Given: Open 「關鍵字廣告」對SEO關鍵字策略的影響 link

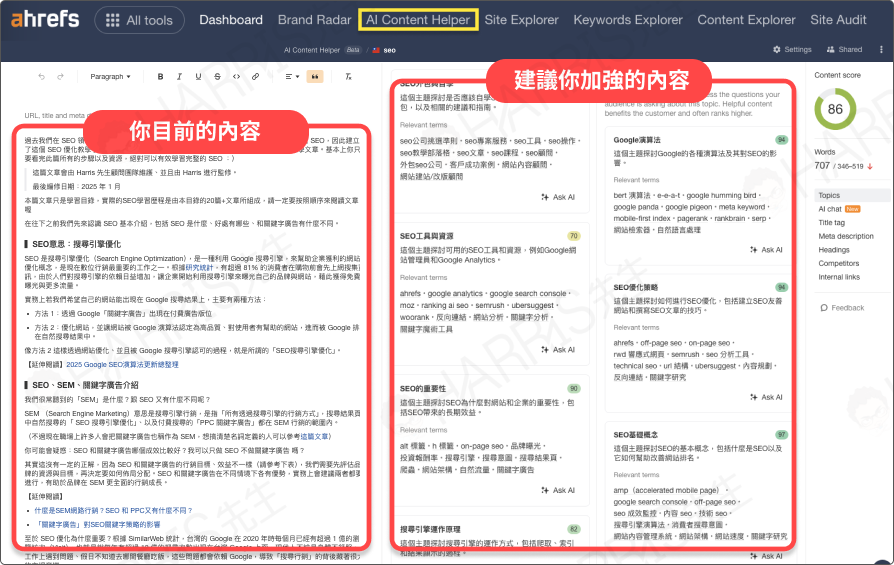Looking at the screenshot, I should tap(97, 525).
